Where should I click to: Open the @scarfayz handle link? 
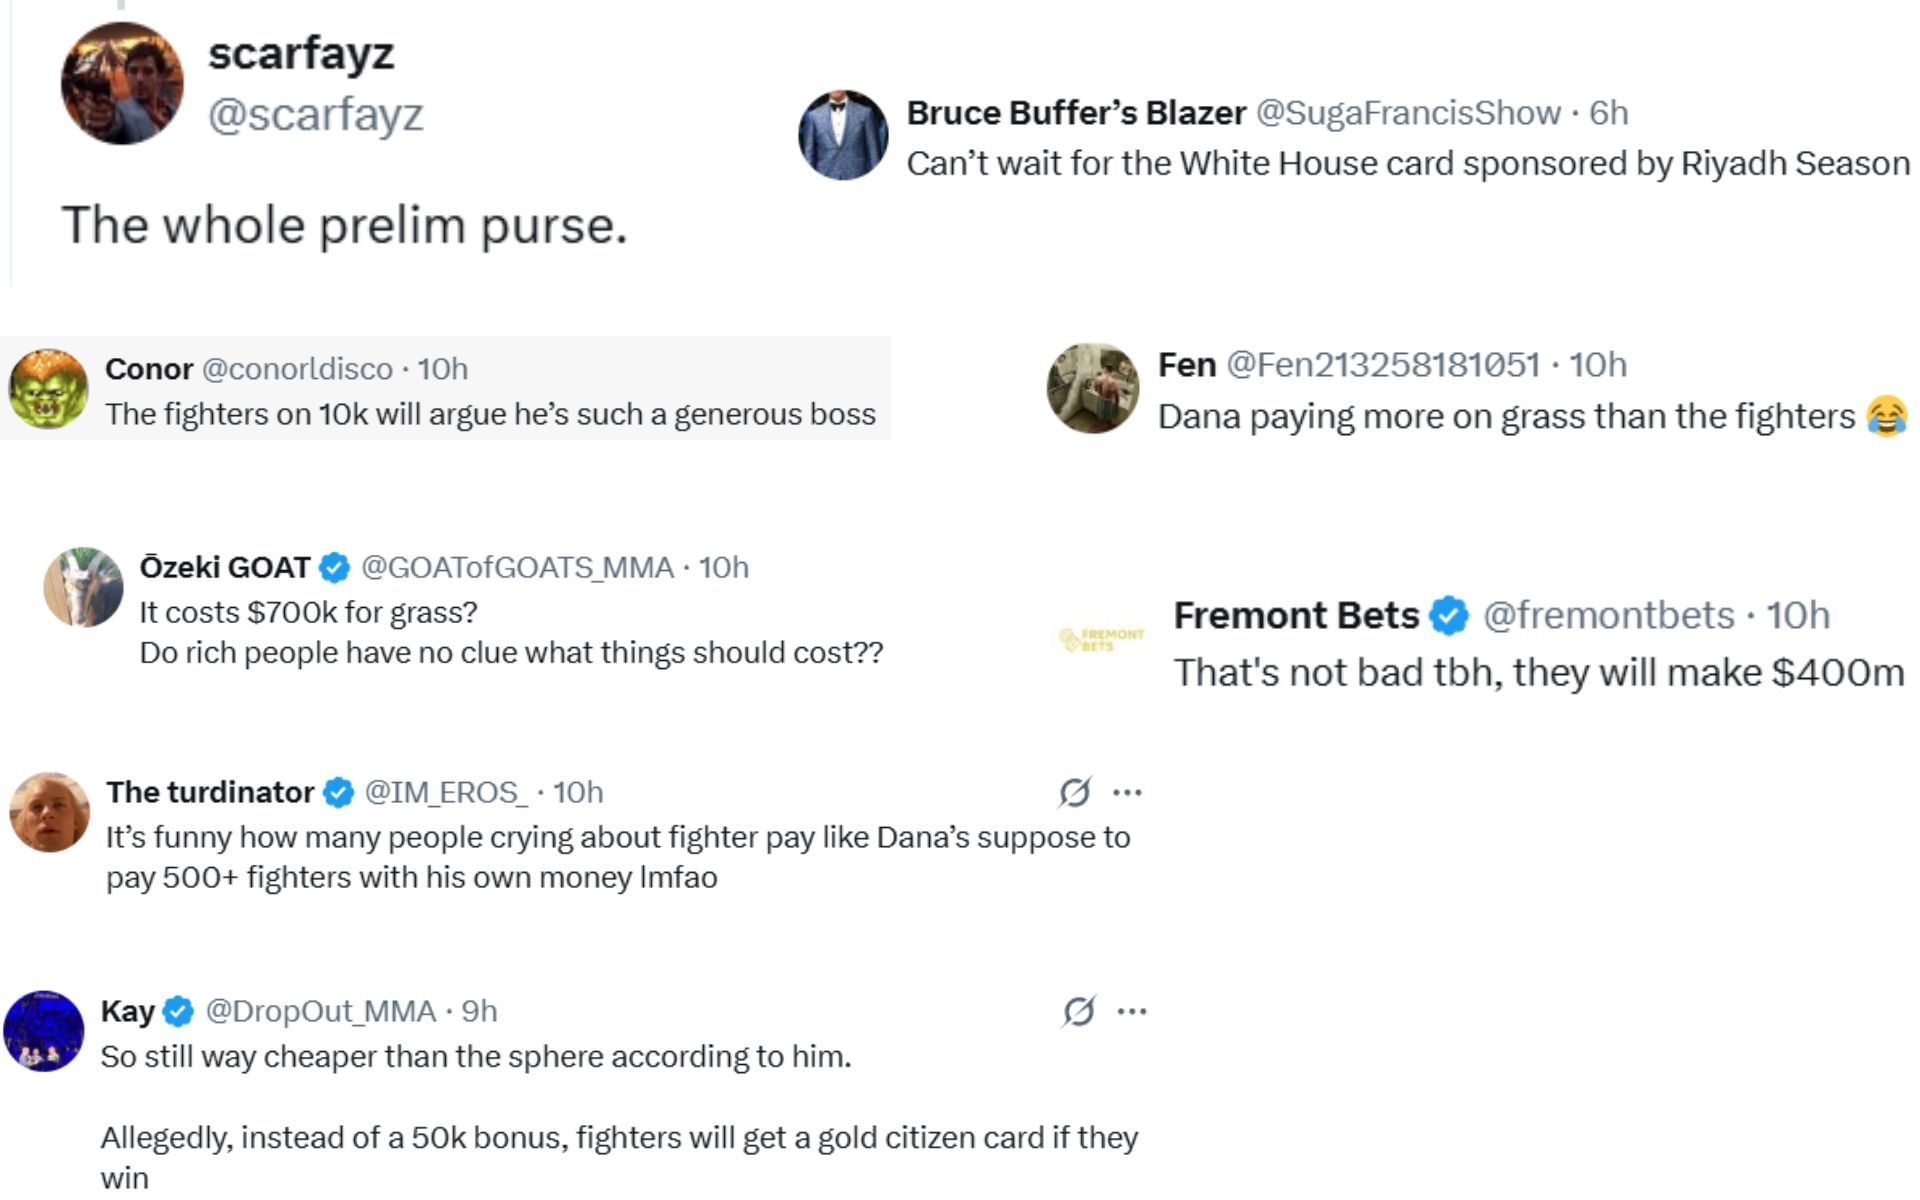(315, 115)
